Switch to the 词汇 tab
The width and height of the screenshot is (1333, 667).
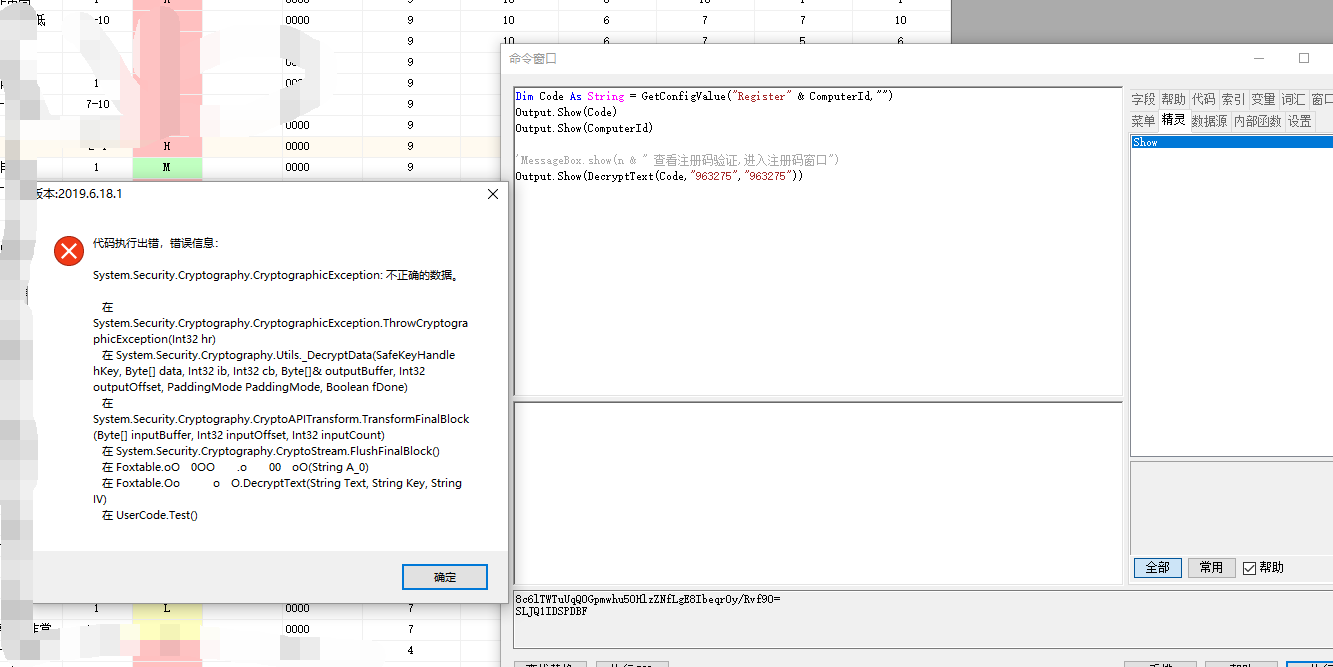pos(1293,99)
